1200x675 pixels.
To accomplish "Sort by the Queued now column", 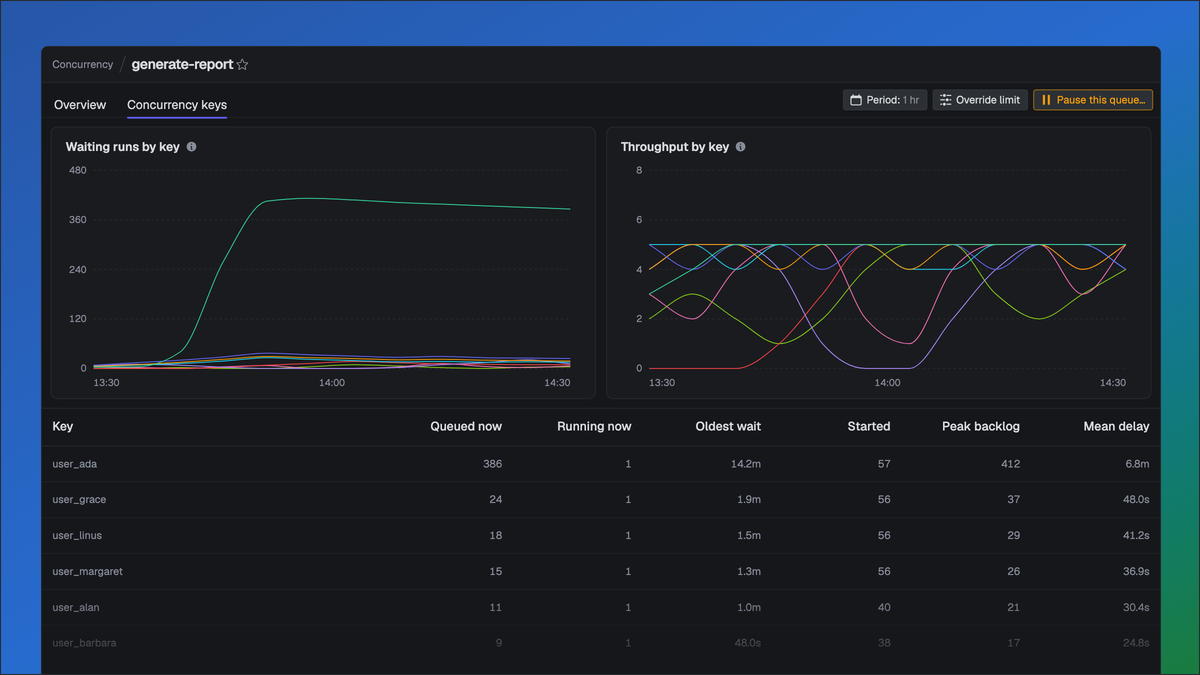I will (466, 427).
